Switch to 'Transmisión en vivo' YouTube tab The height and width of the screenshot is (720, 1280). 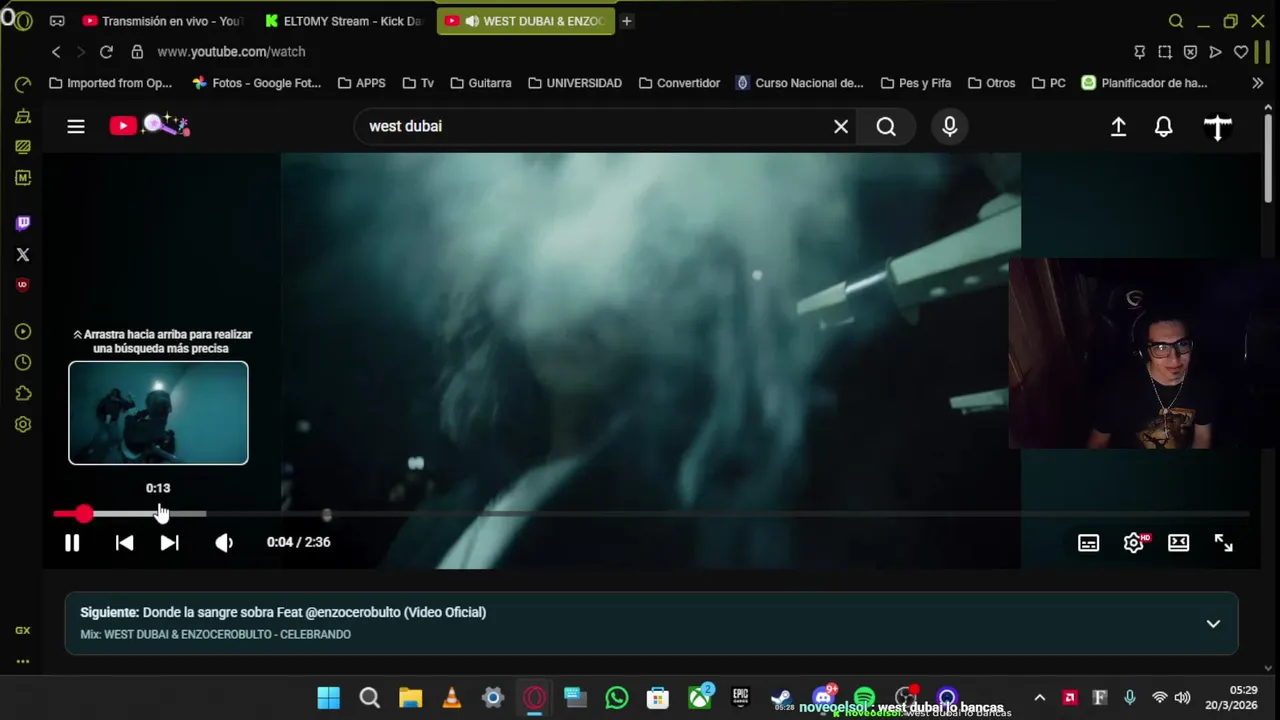162,21
